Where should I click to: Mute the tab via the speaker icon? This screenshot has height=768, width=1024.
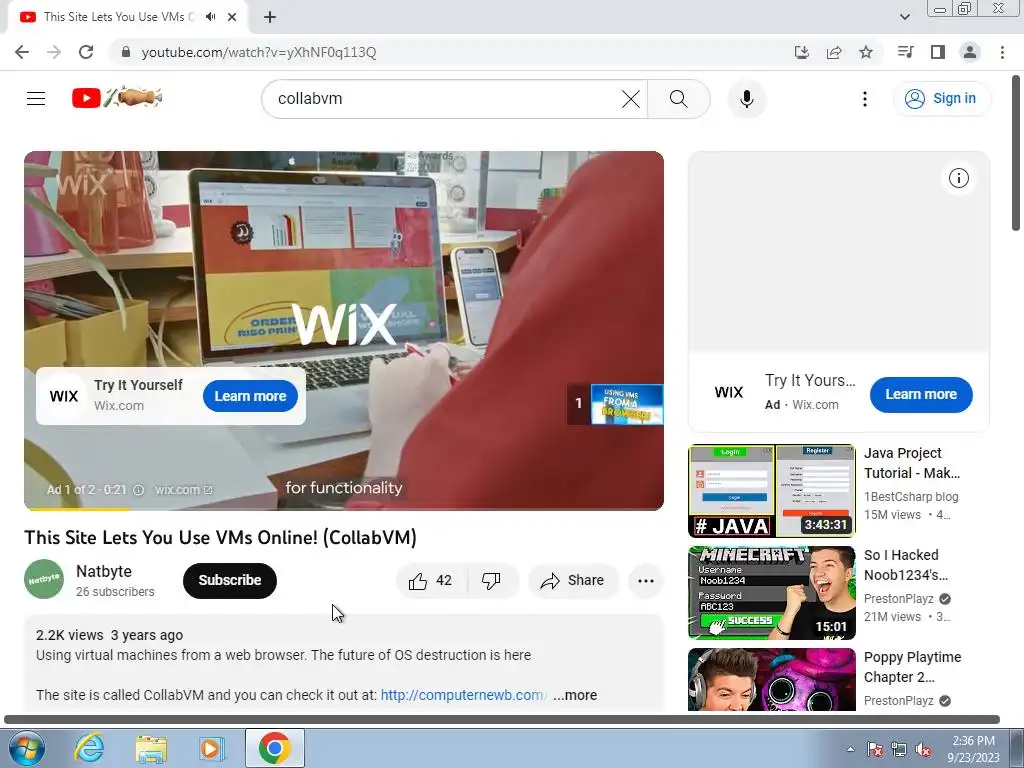[x=210, y=17]
